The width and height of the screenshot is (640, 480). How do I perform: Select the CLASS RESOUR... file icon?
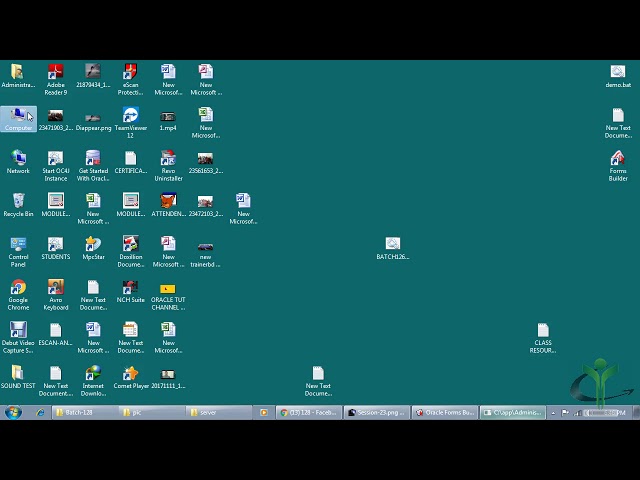[542, 338]
